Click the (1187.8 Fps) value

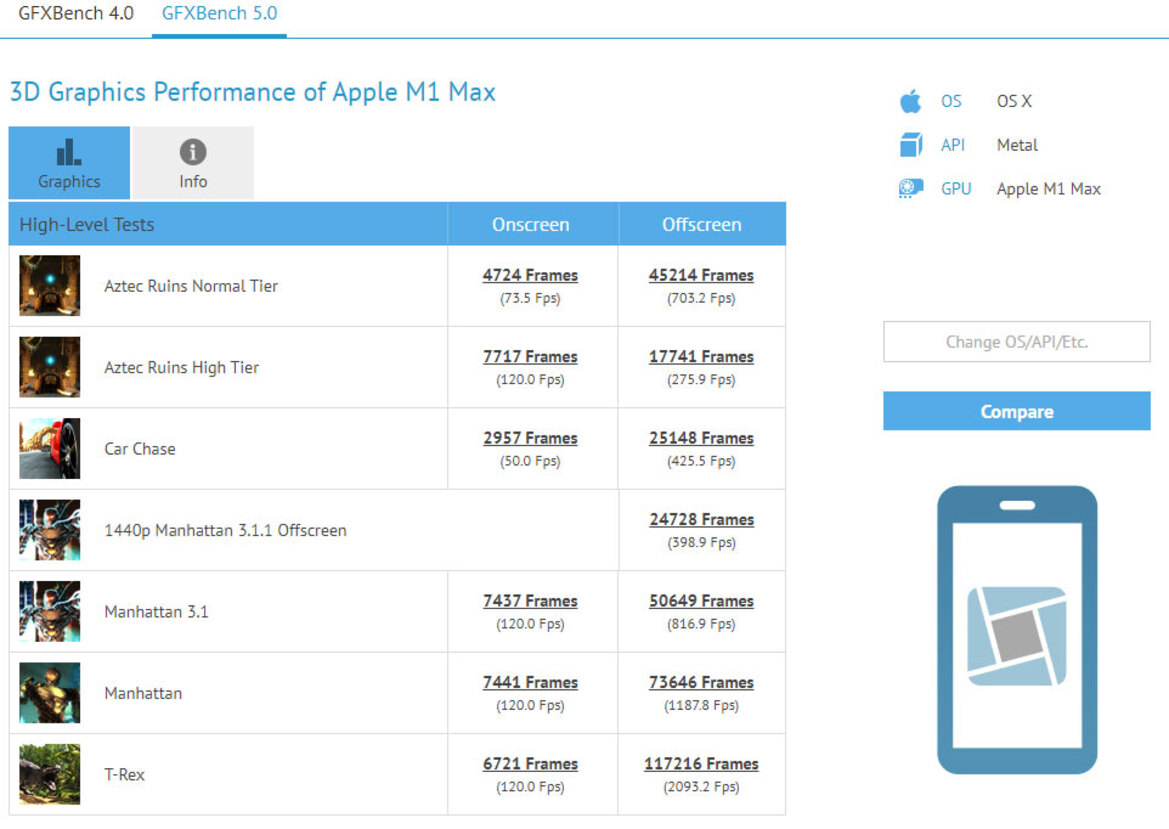(701, 705)
